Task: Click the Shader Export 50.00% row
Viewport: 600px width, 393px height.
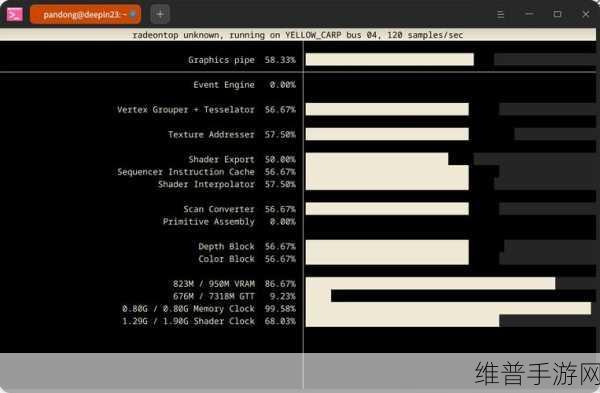Action: 242,160
